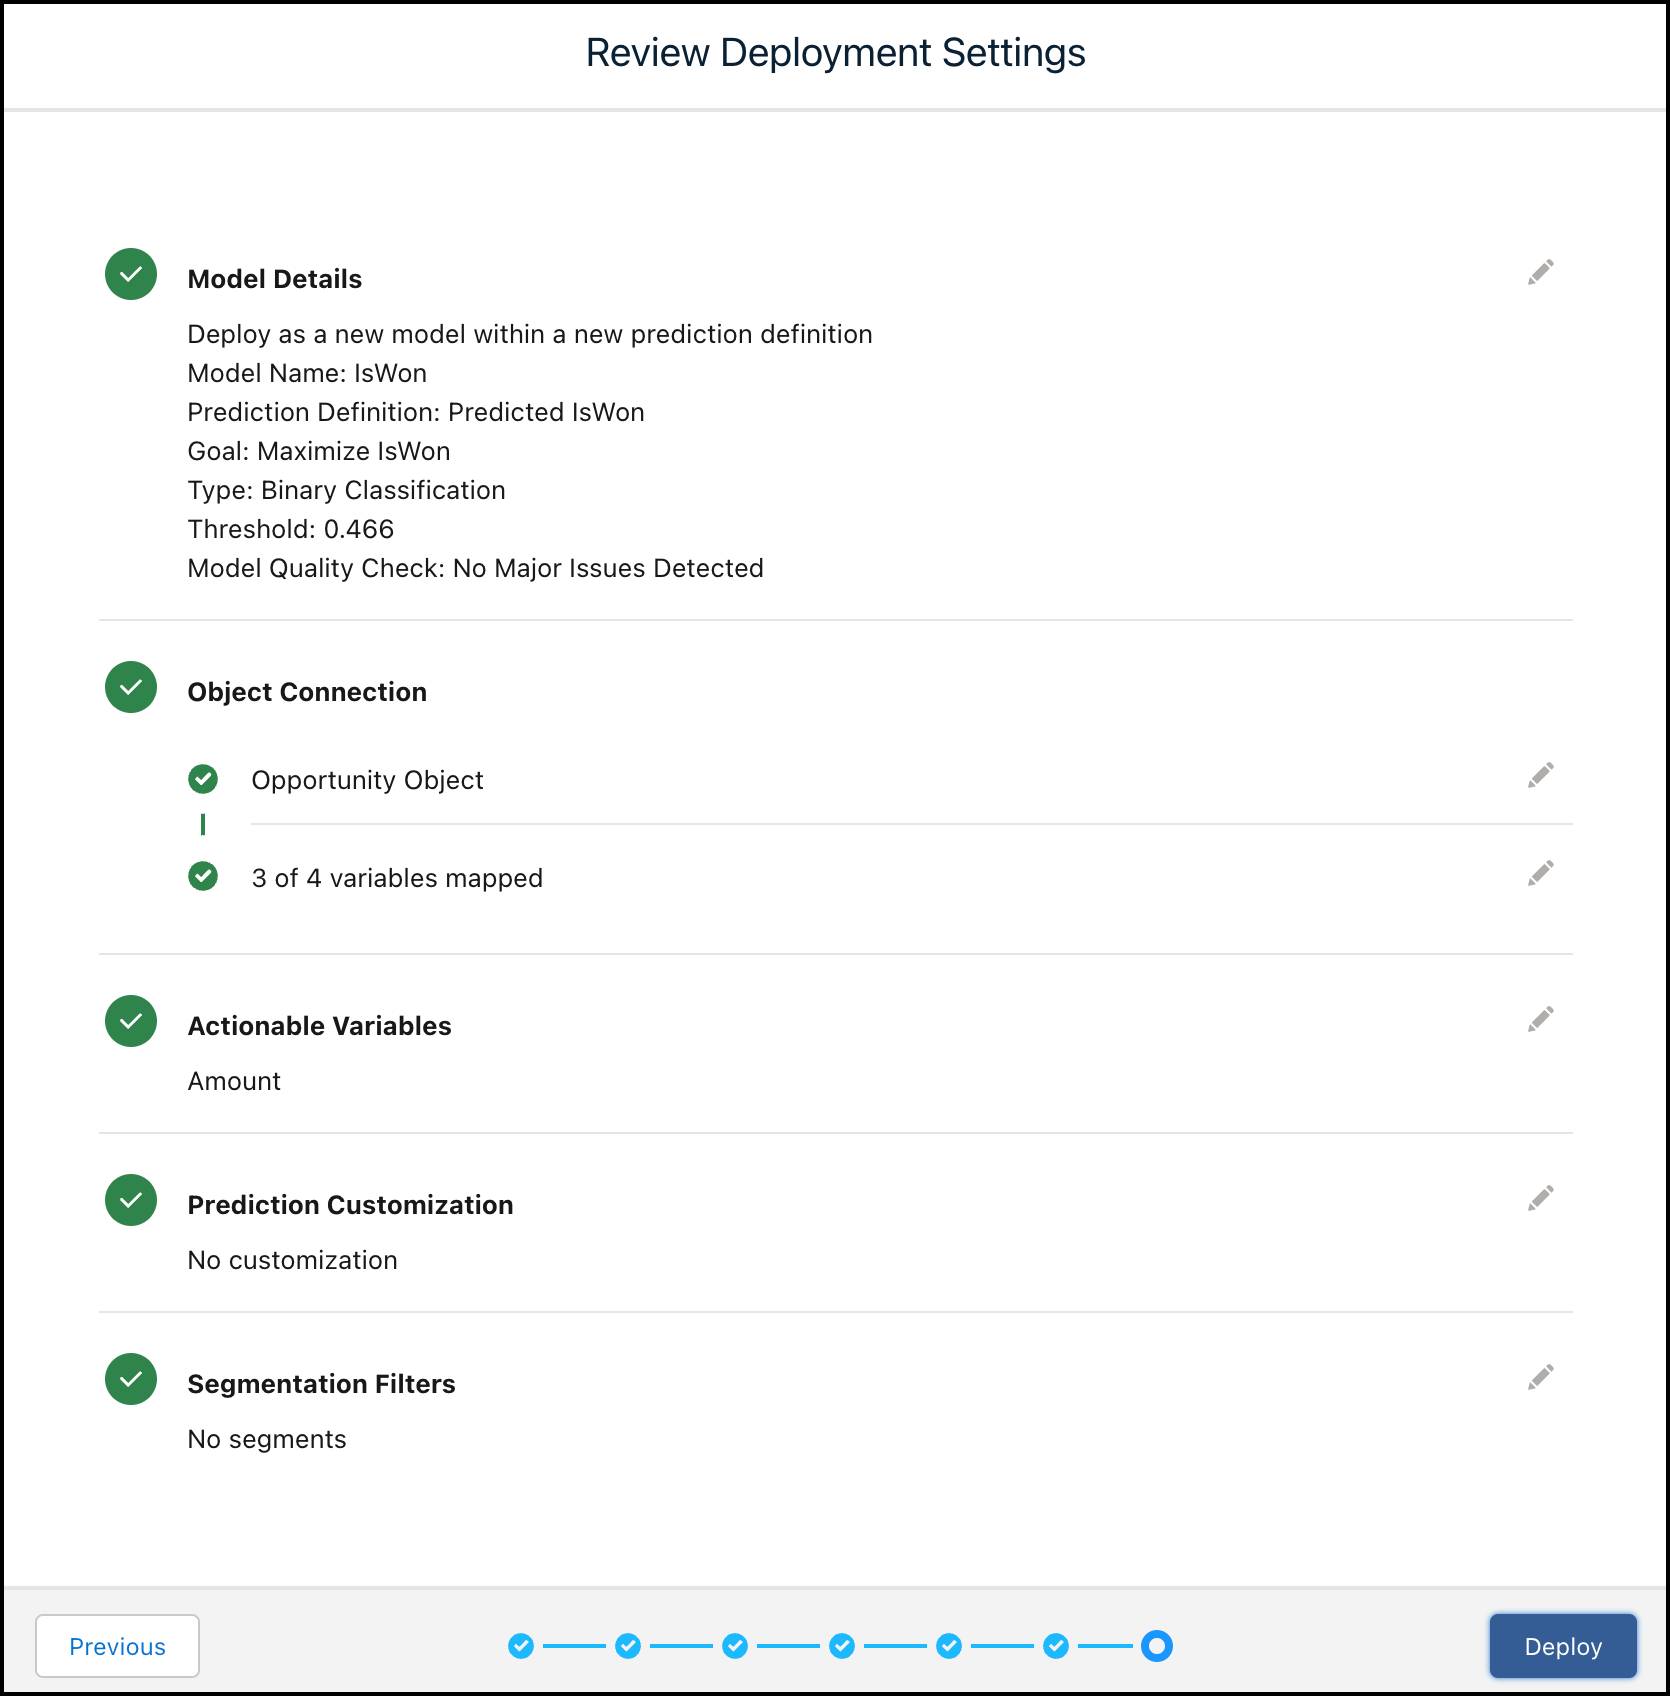Select the Opportunity Object label
This screenshot has height=1696, width=1670.
(x=368, y=780)
